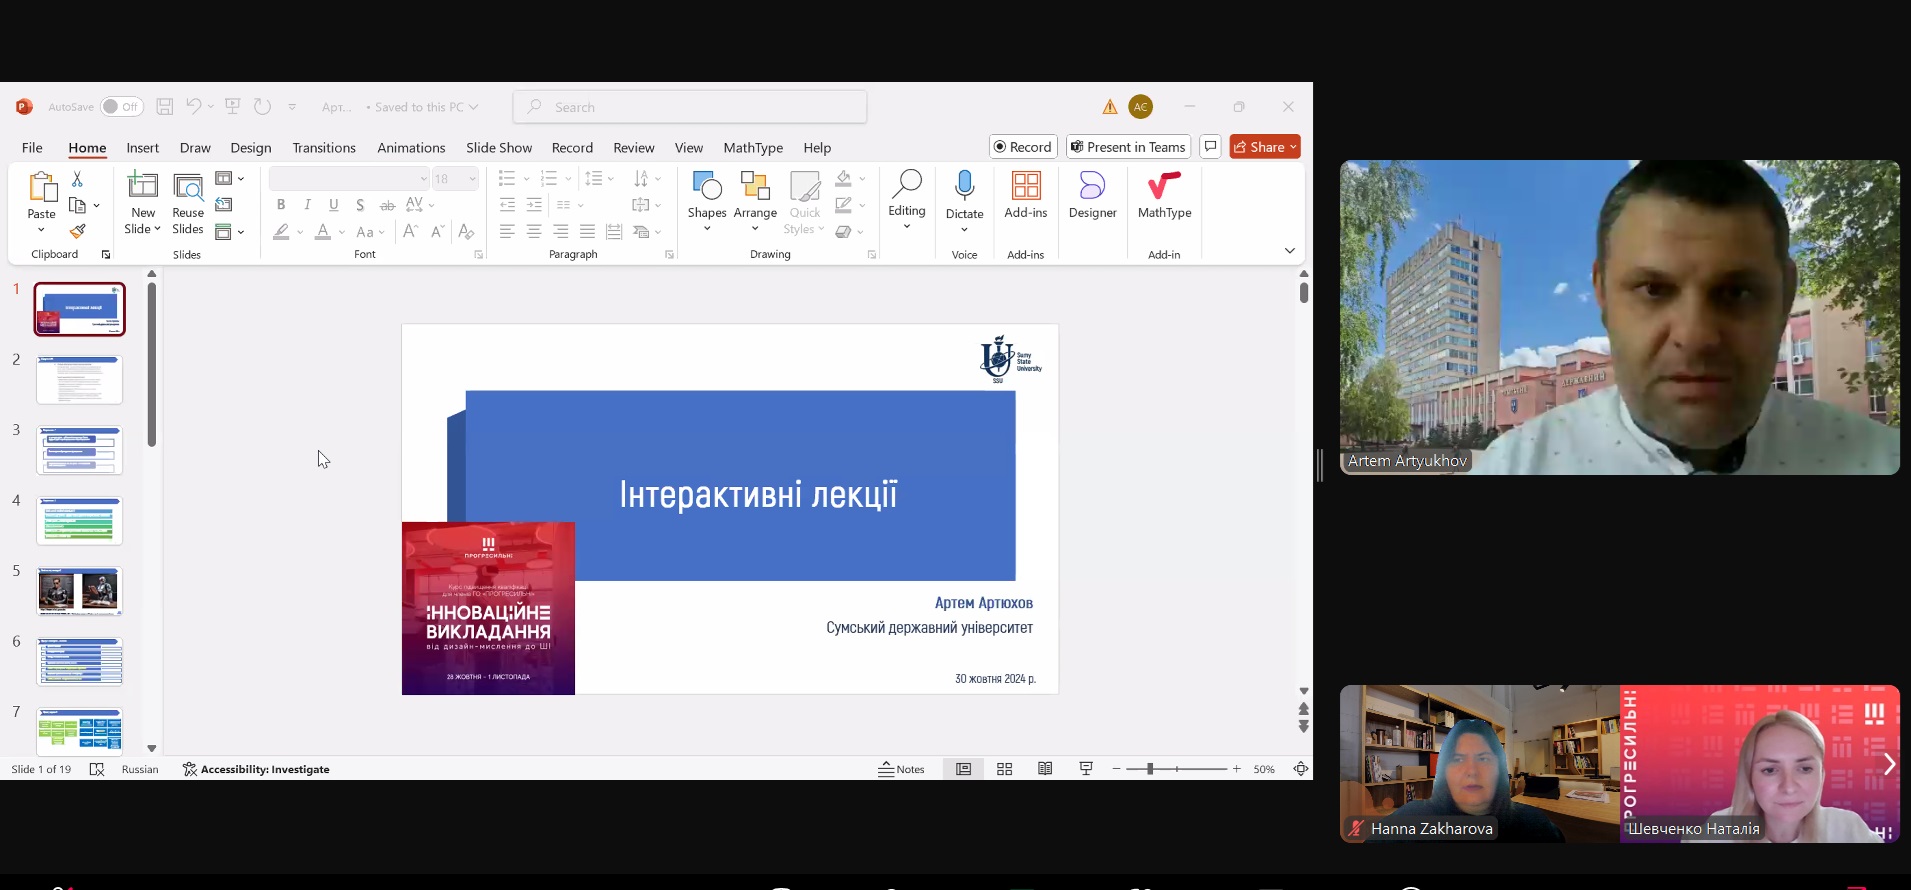Launch MathType add-in

pyautogui.click(x=1164, y=195)
